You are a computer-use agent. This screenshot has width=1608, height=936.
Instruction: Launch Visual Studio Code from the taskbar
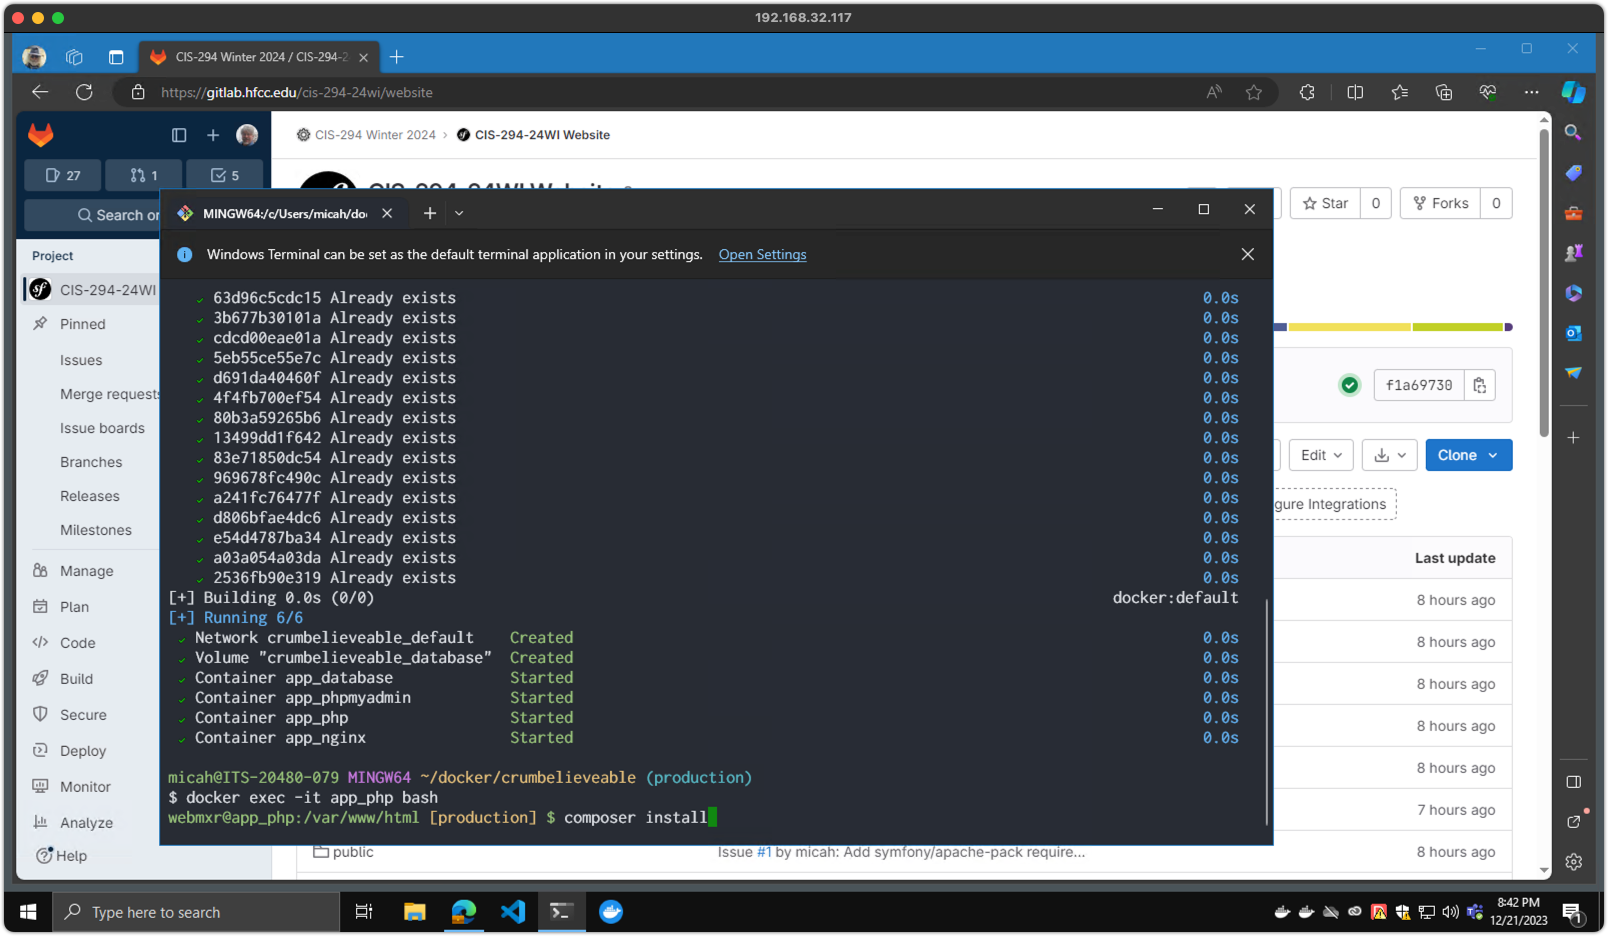(513, 911)
